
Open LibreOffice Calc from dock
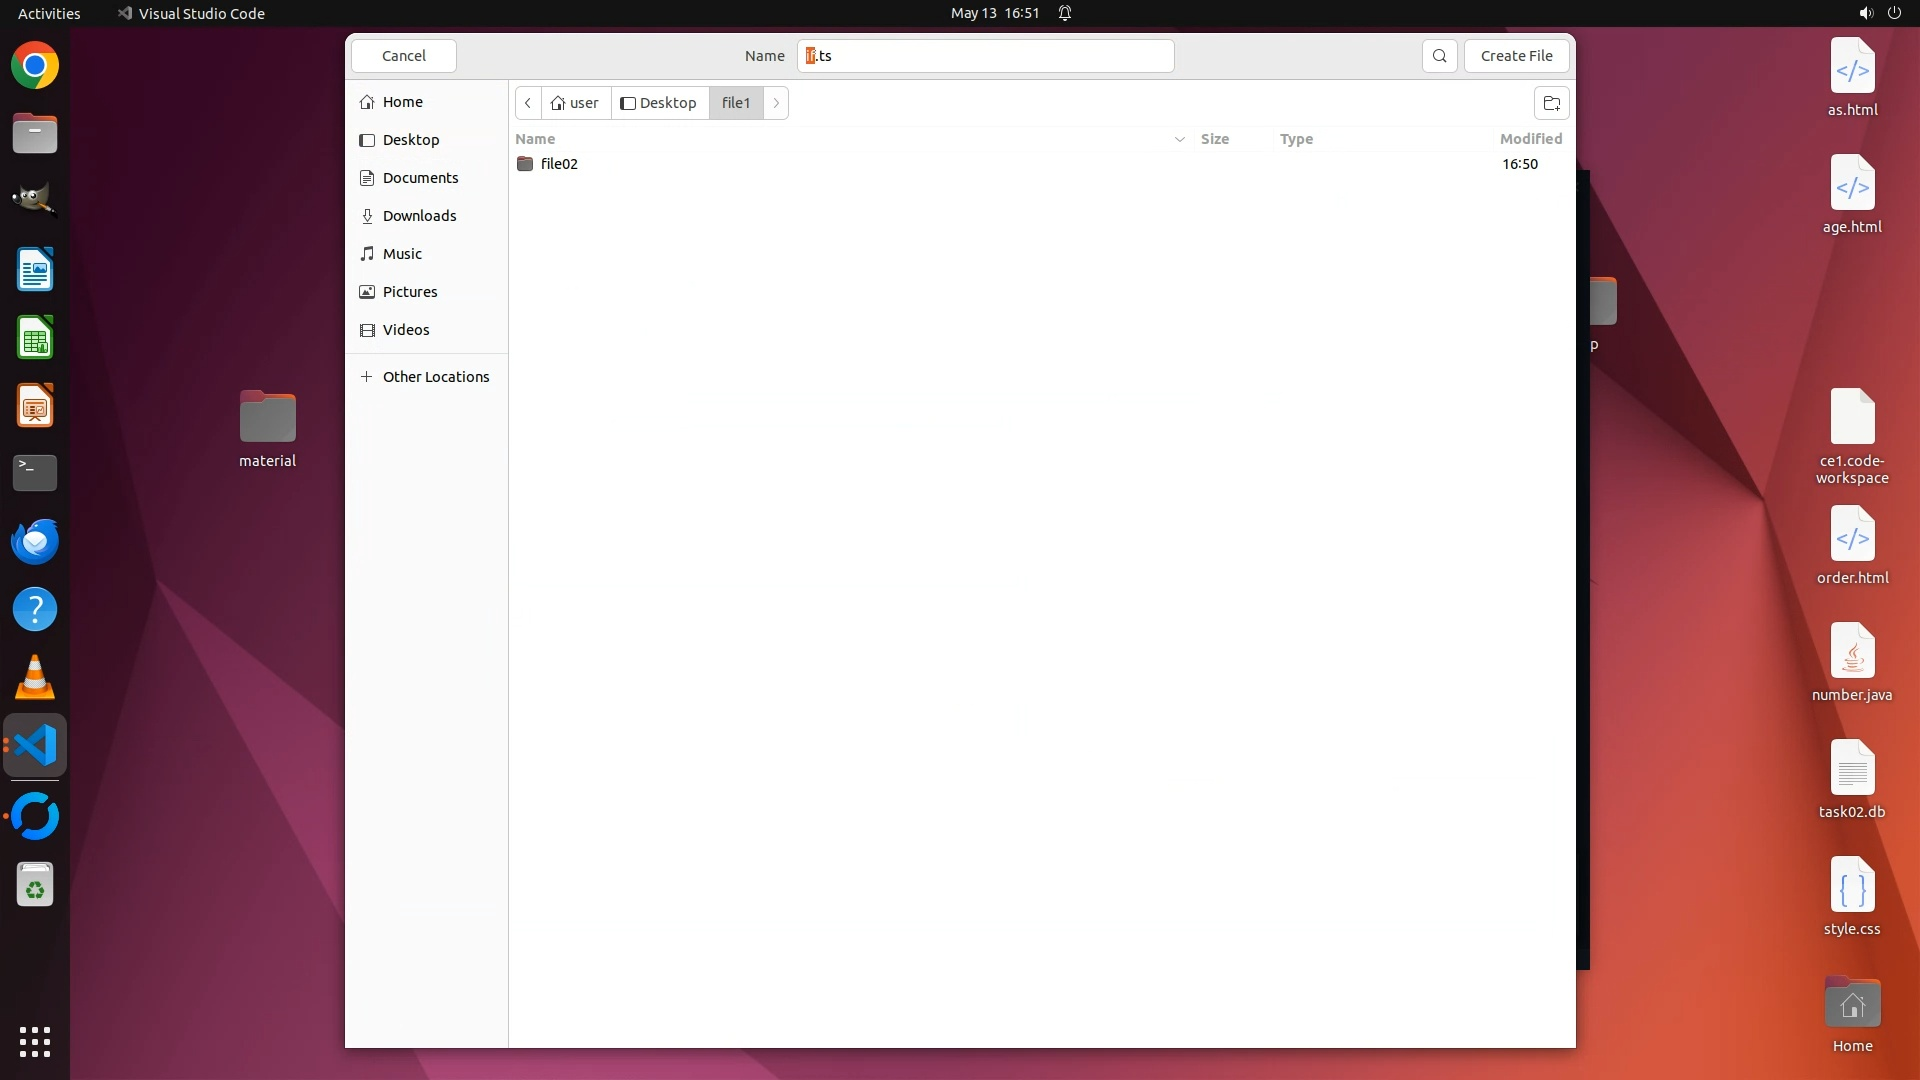click(35, 338)
